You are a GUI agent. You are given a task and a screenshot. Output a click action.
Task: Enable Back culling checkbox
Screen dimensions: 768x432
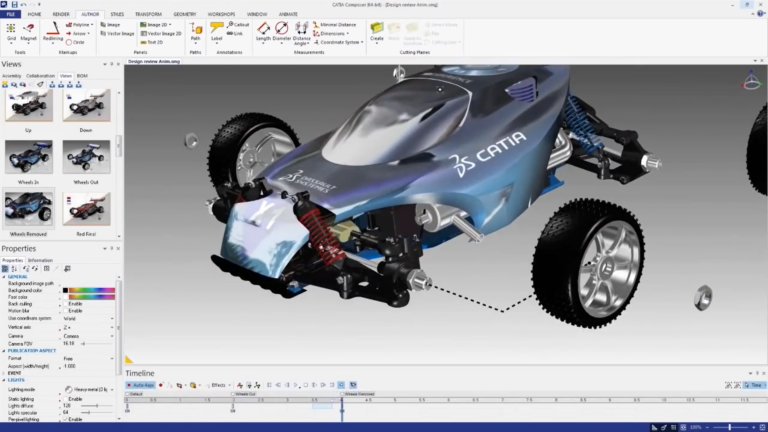66,304
